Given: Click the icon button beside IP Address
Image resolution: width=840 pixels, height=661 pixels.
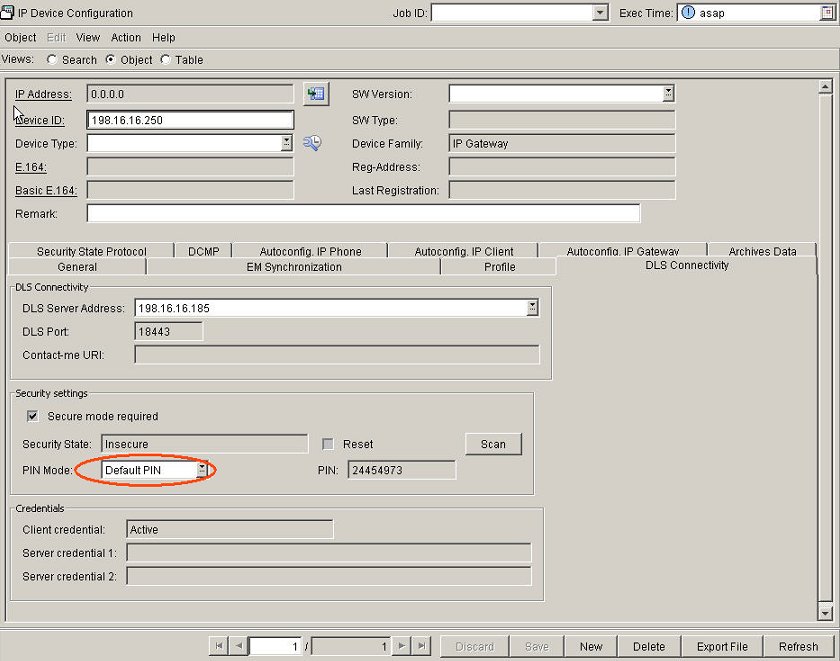Looking at the screenshot, I should tap(316, 94).
